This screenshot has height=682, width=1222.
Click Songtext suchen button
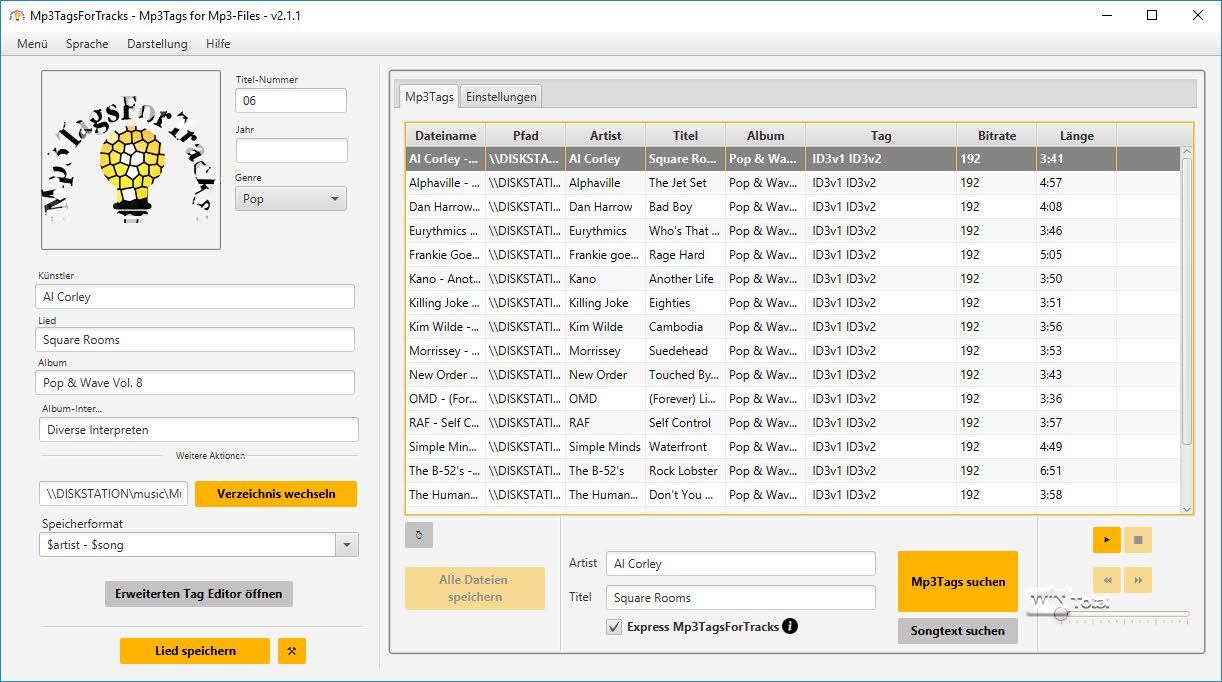coord(957,631)
